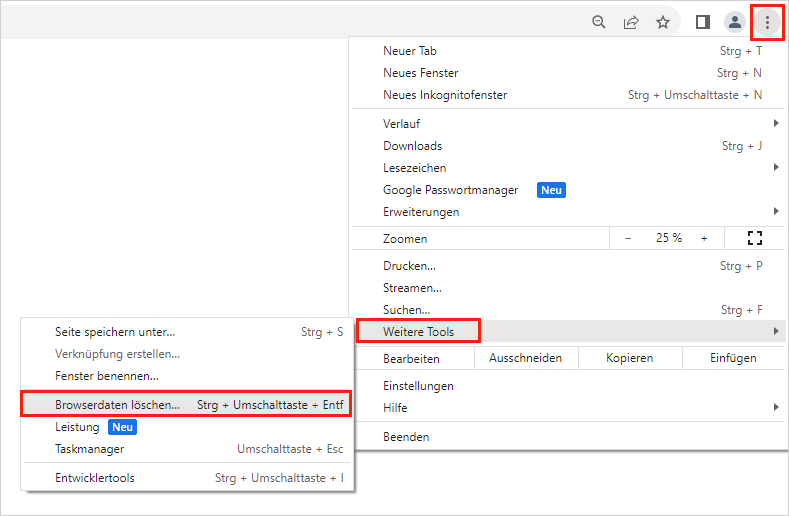
Task: Click the Einfügen button
Action: 733,358
